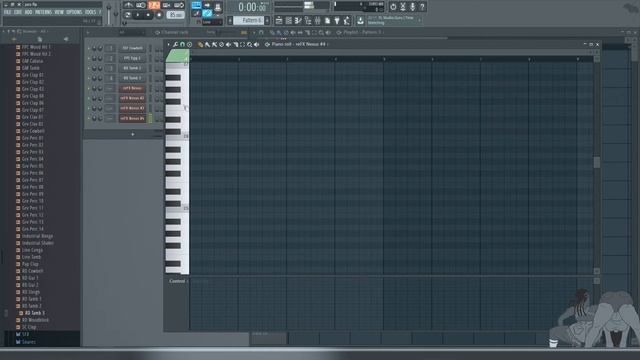Open Piano roll target channel reFX Nexus #4
Image resolution: width=640 pixels, height=360 pixels.
point(310,44)
